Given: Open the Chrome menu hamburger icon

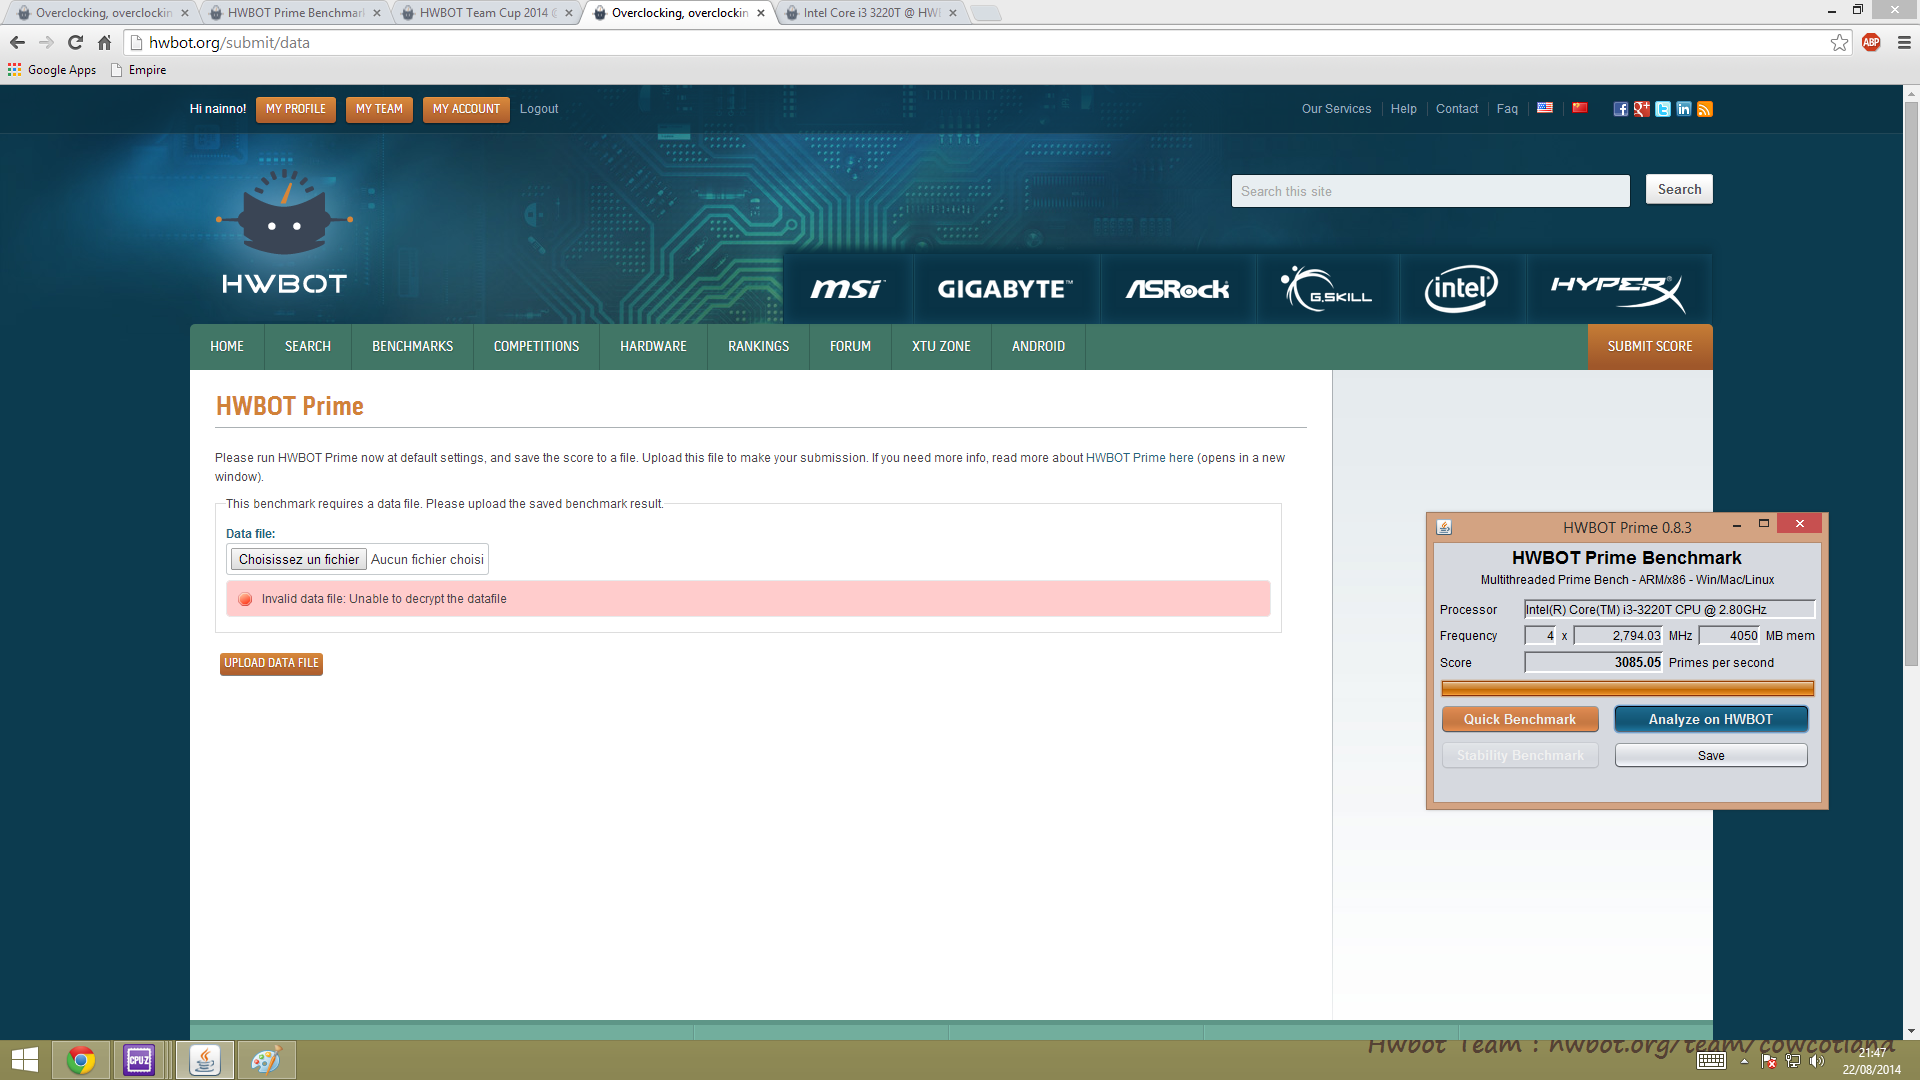Looking at the screenshot, I should (x=1904, y=42).
